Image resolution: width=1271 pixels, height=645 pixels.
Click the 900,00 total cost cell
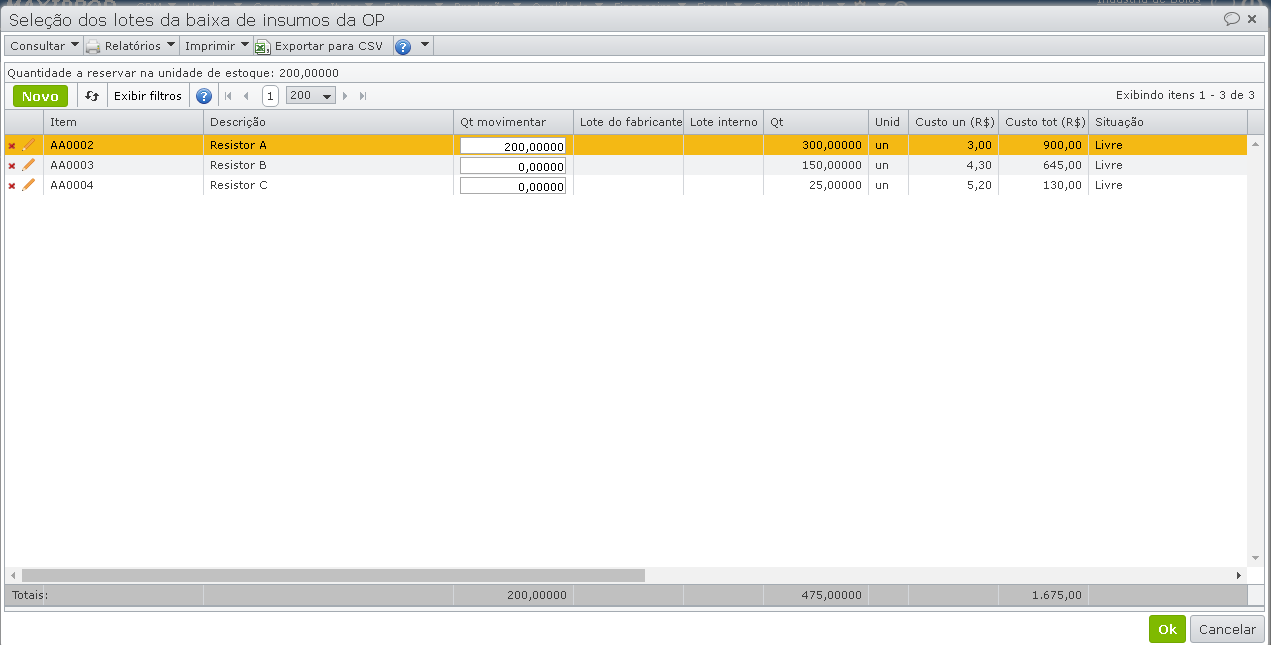click(x=1044, y=145)
